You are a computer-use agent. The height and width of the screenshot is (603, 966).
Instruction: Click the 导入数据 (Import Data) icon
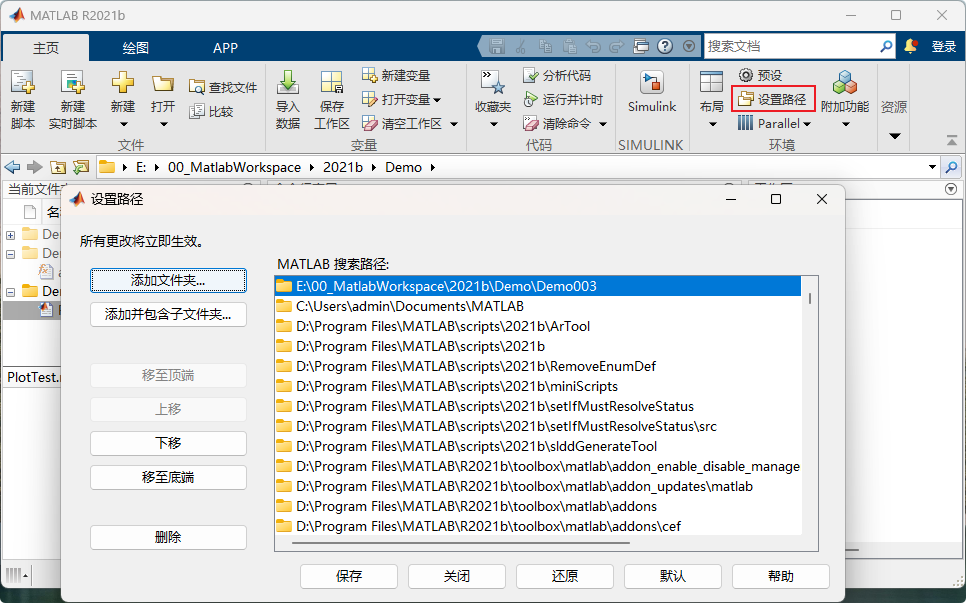288,84
